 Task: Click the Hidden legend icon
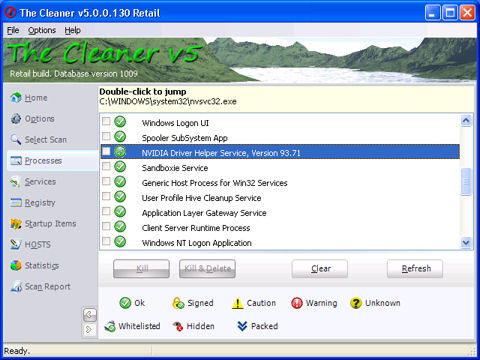coord(178,326)
